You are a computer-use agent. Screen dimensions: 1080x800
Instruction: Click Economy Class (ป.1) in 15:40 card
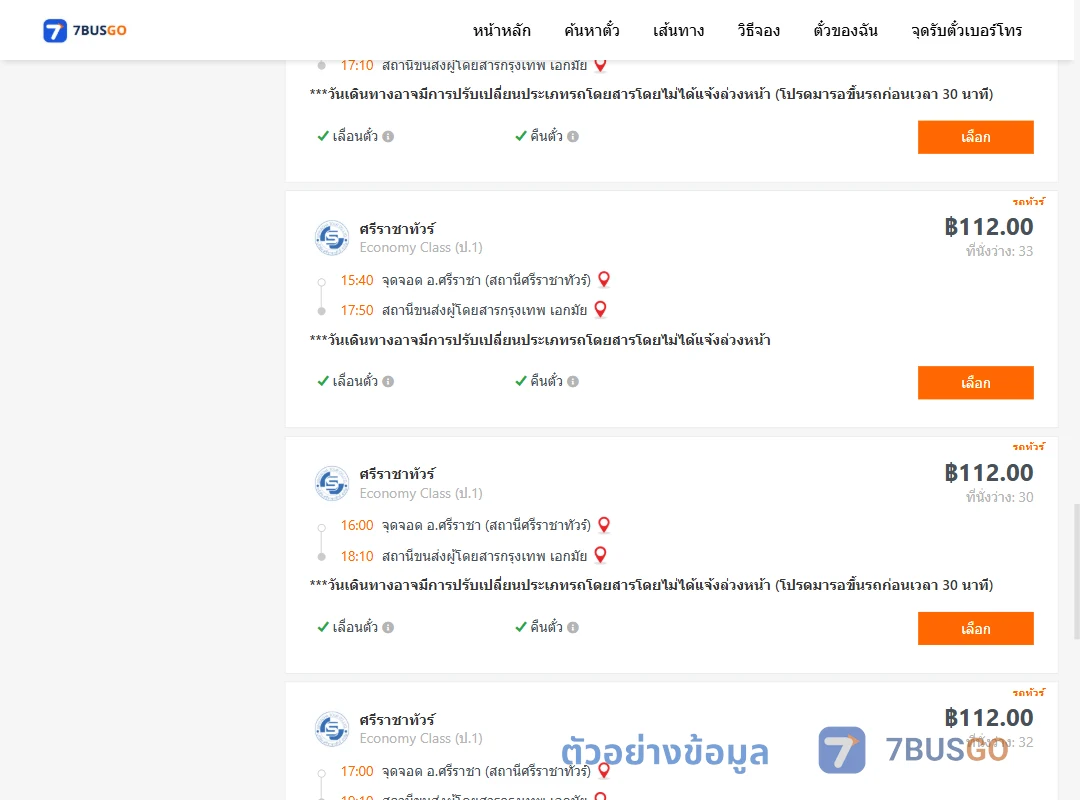click(421, 247)
